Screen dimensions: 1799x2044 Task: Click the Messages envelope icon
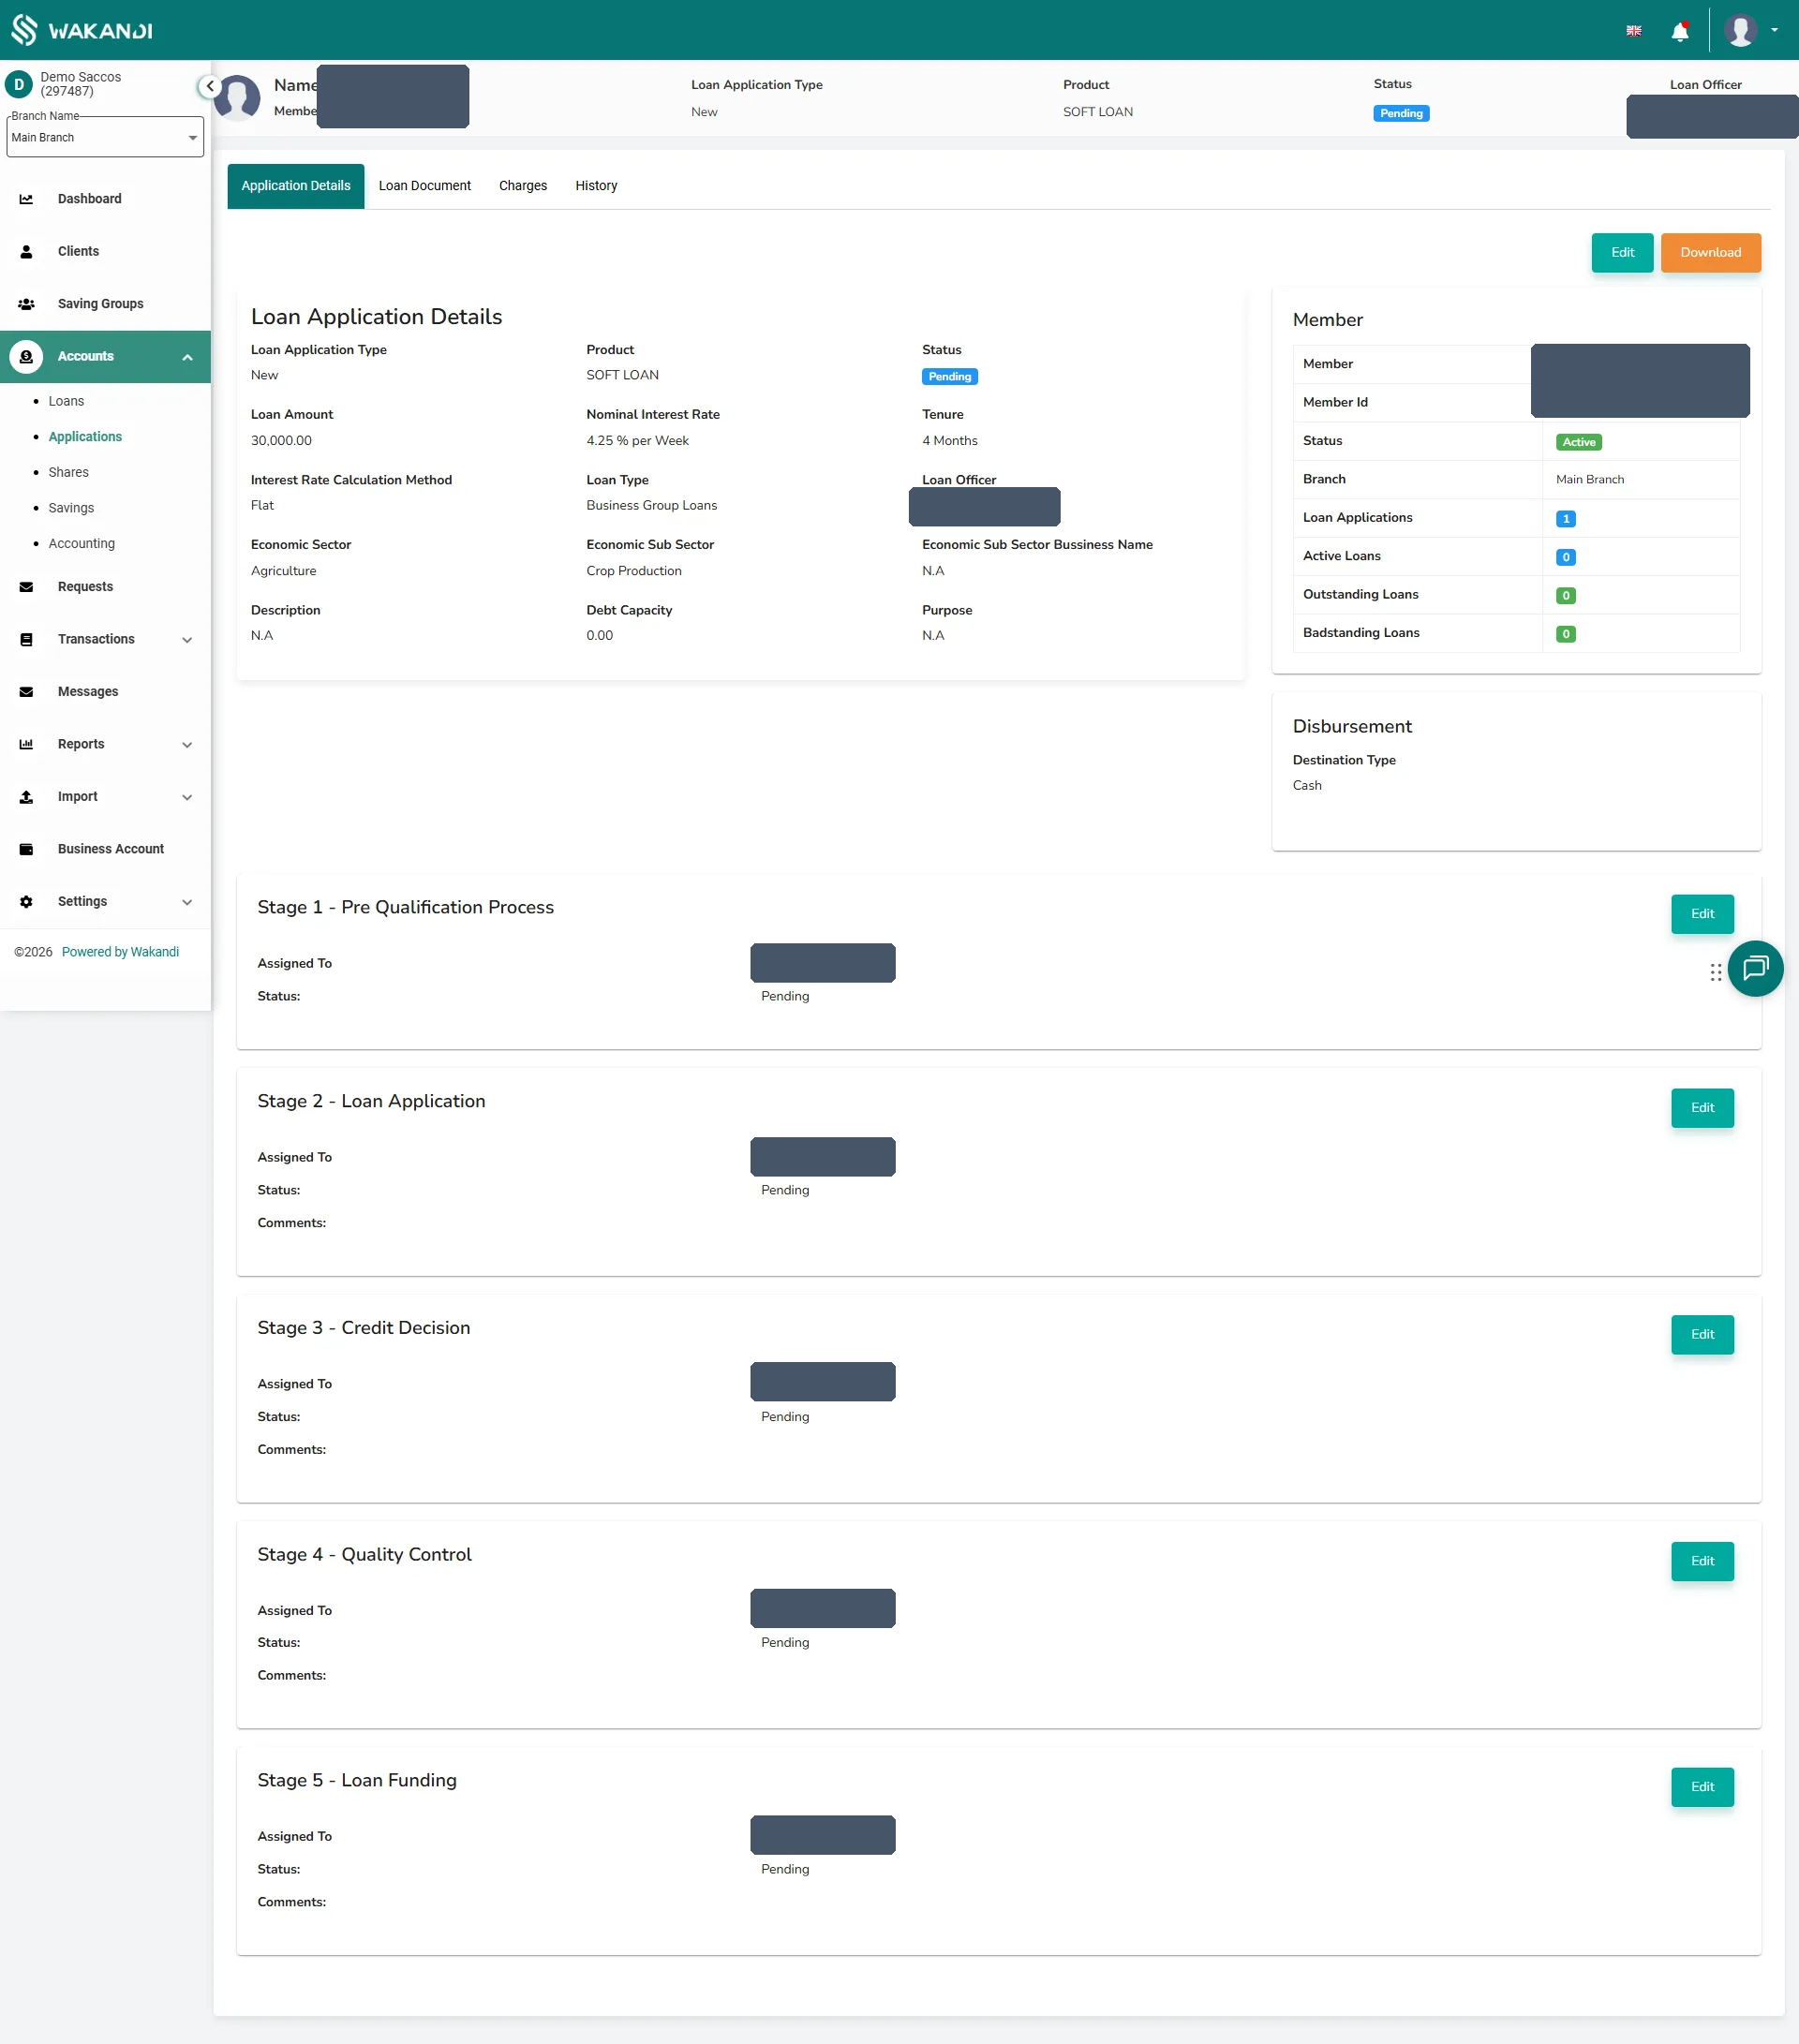(26, 692)
